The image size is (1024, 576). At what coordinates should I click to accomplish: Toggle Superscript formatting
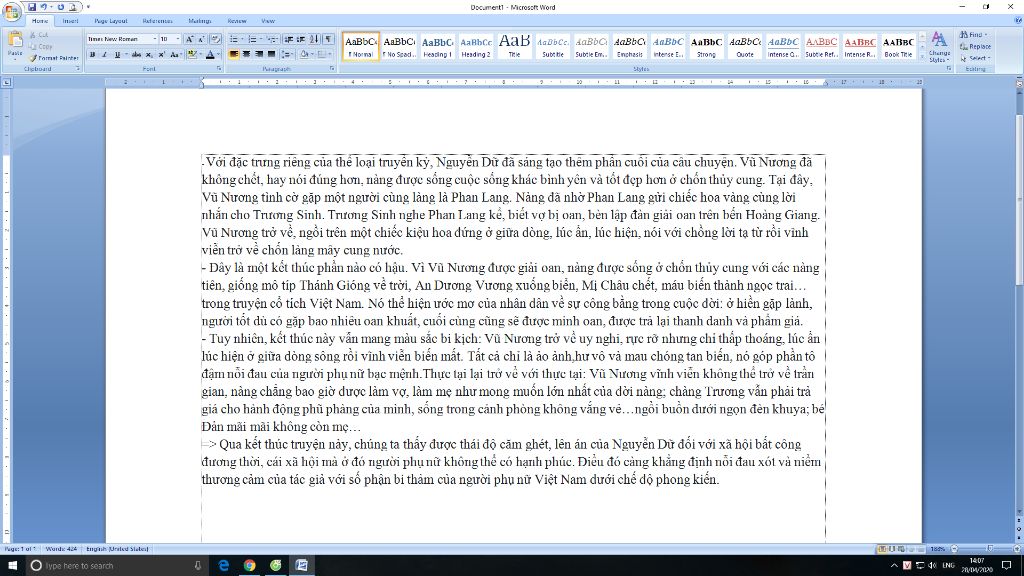tap(161, 55)
